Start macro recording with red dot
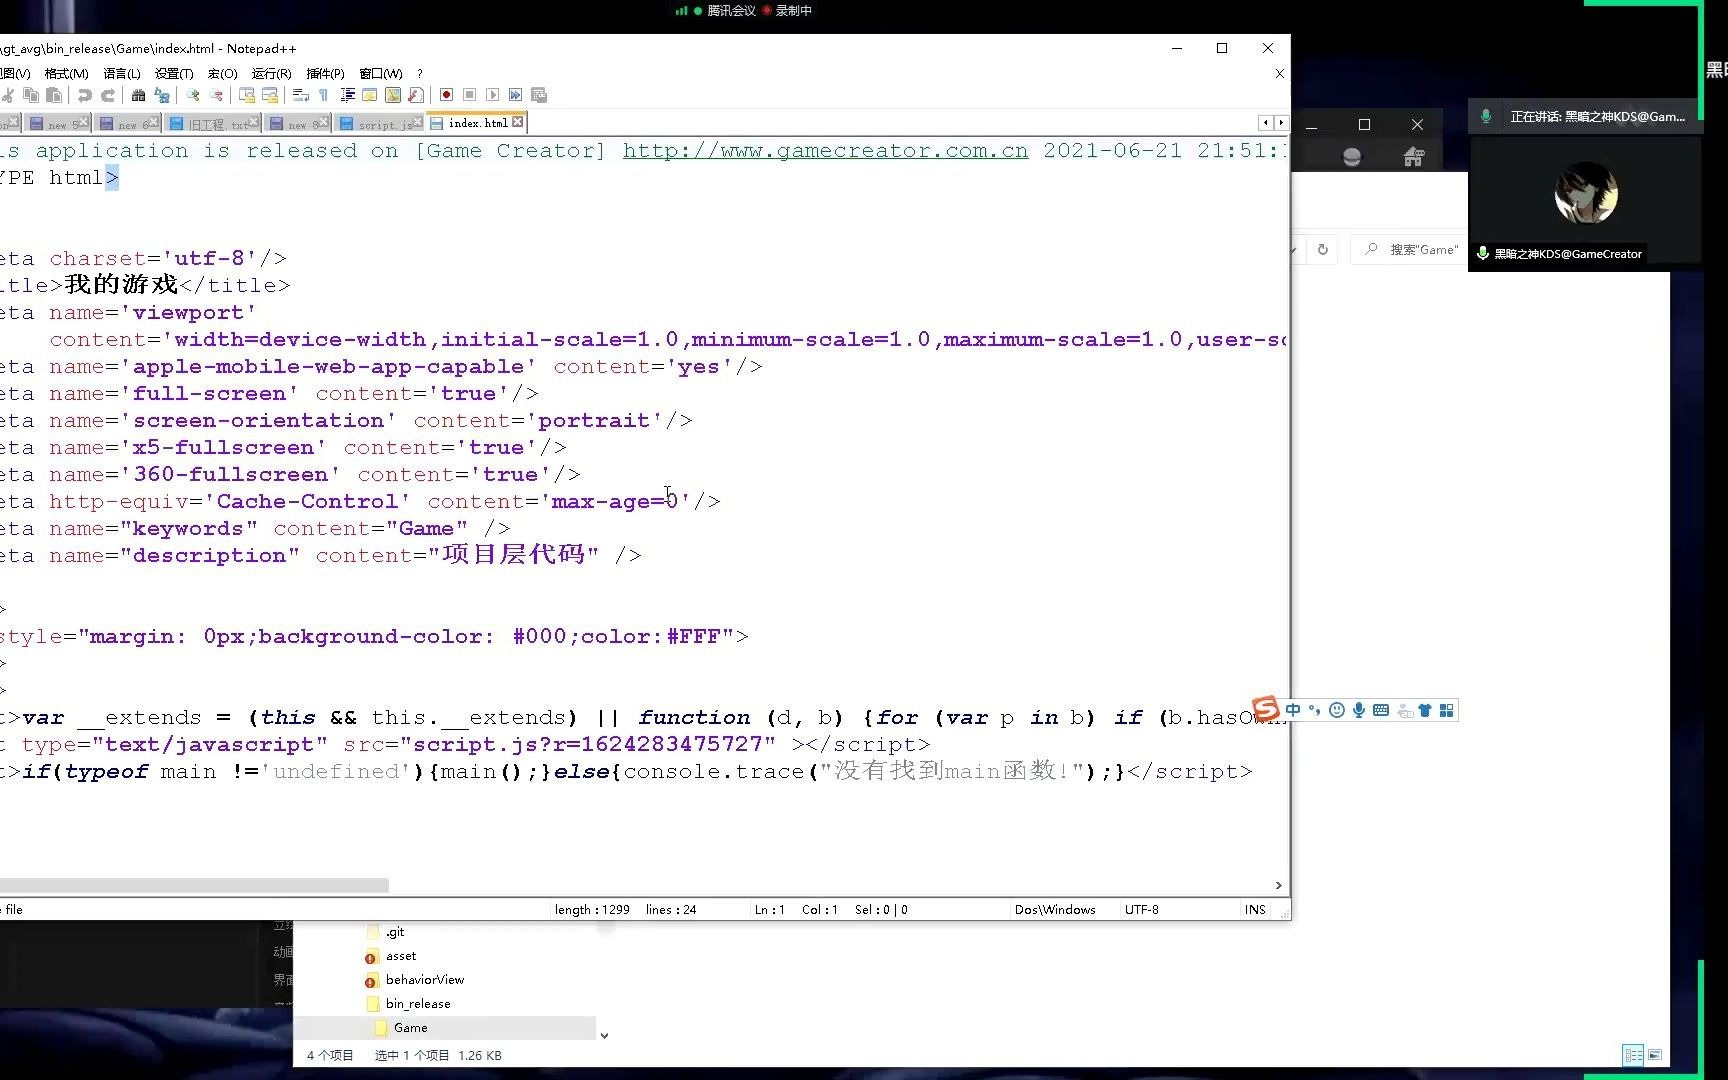Image resolution: width=1728 pixels, height=1080 pixels. pos(446,95)
